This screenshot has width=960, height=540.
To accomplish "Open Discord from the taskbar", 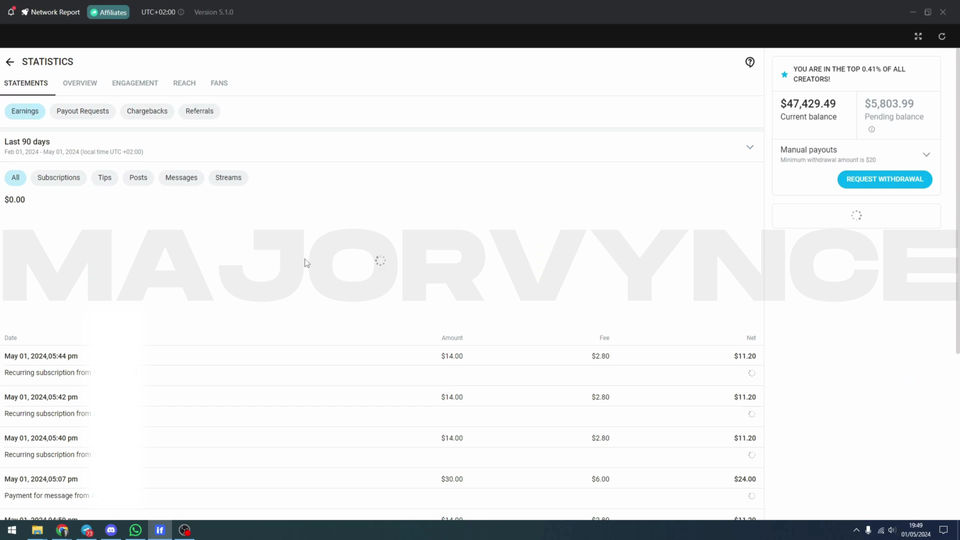I will click(111, 530).
